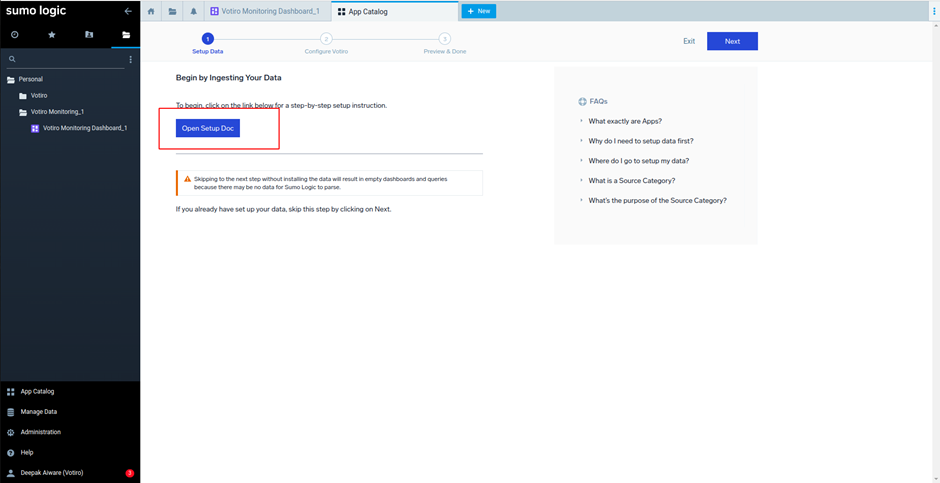940x483 pixels.
Task: Open App Catalog from sidebar menu
Action: (37, 392)
